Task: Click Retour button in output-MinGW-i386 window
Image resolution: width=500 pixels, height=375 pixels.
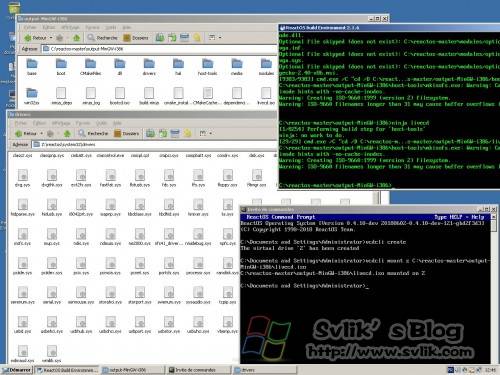Action: pos(35,38)
